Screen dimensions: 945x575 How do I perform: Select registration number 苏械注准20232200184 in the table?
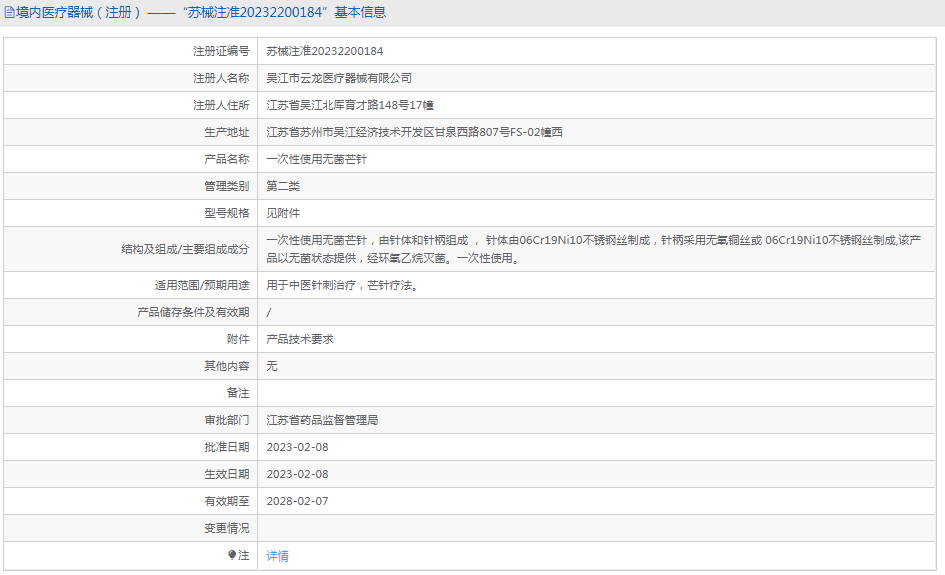(325, 51)
